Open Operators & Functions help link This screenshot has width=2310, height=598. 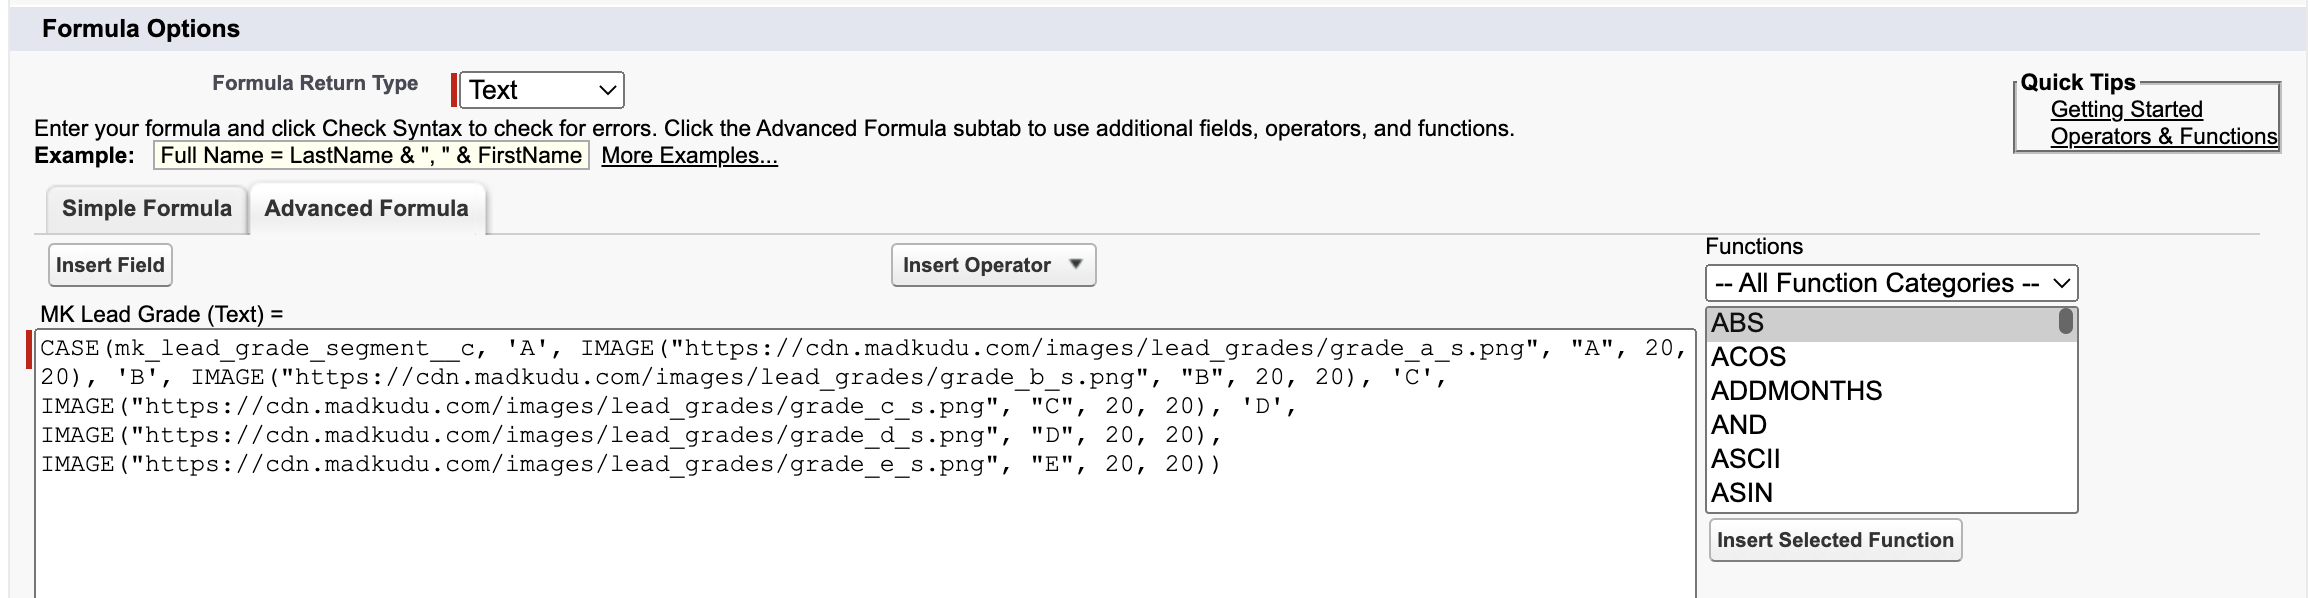pos(2163,137)
